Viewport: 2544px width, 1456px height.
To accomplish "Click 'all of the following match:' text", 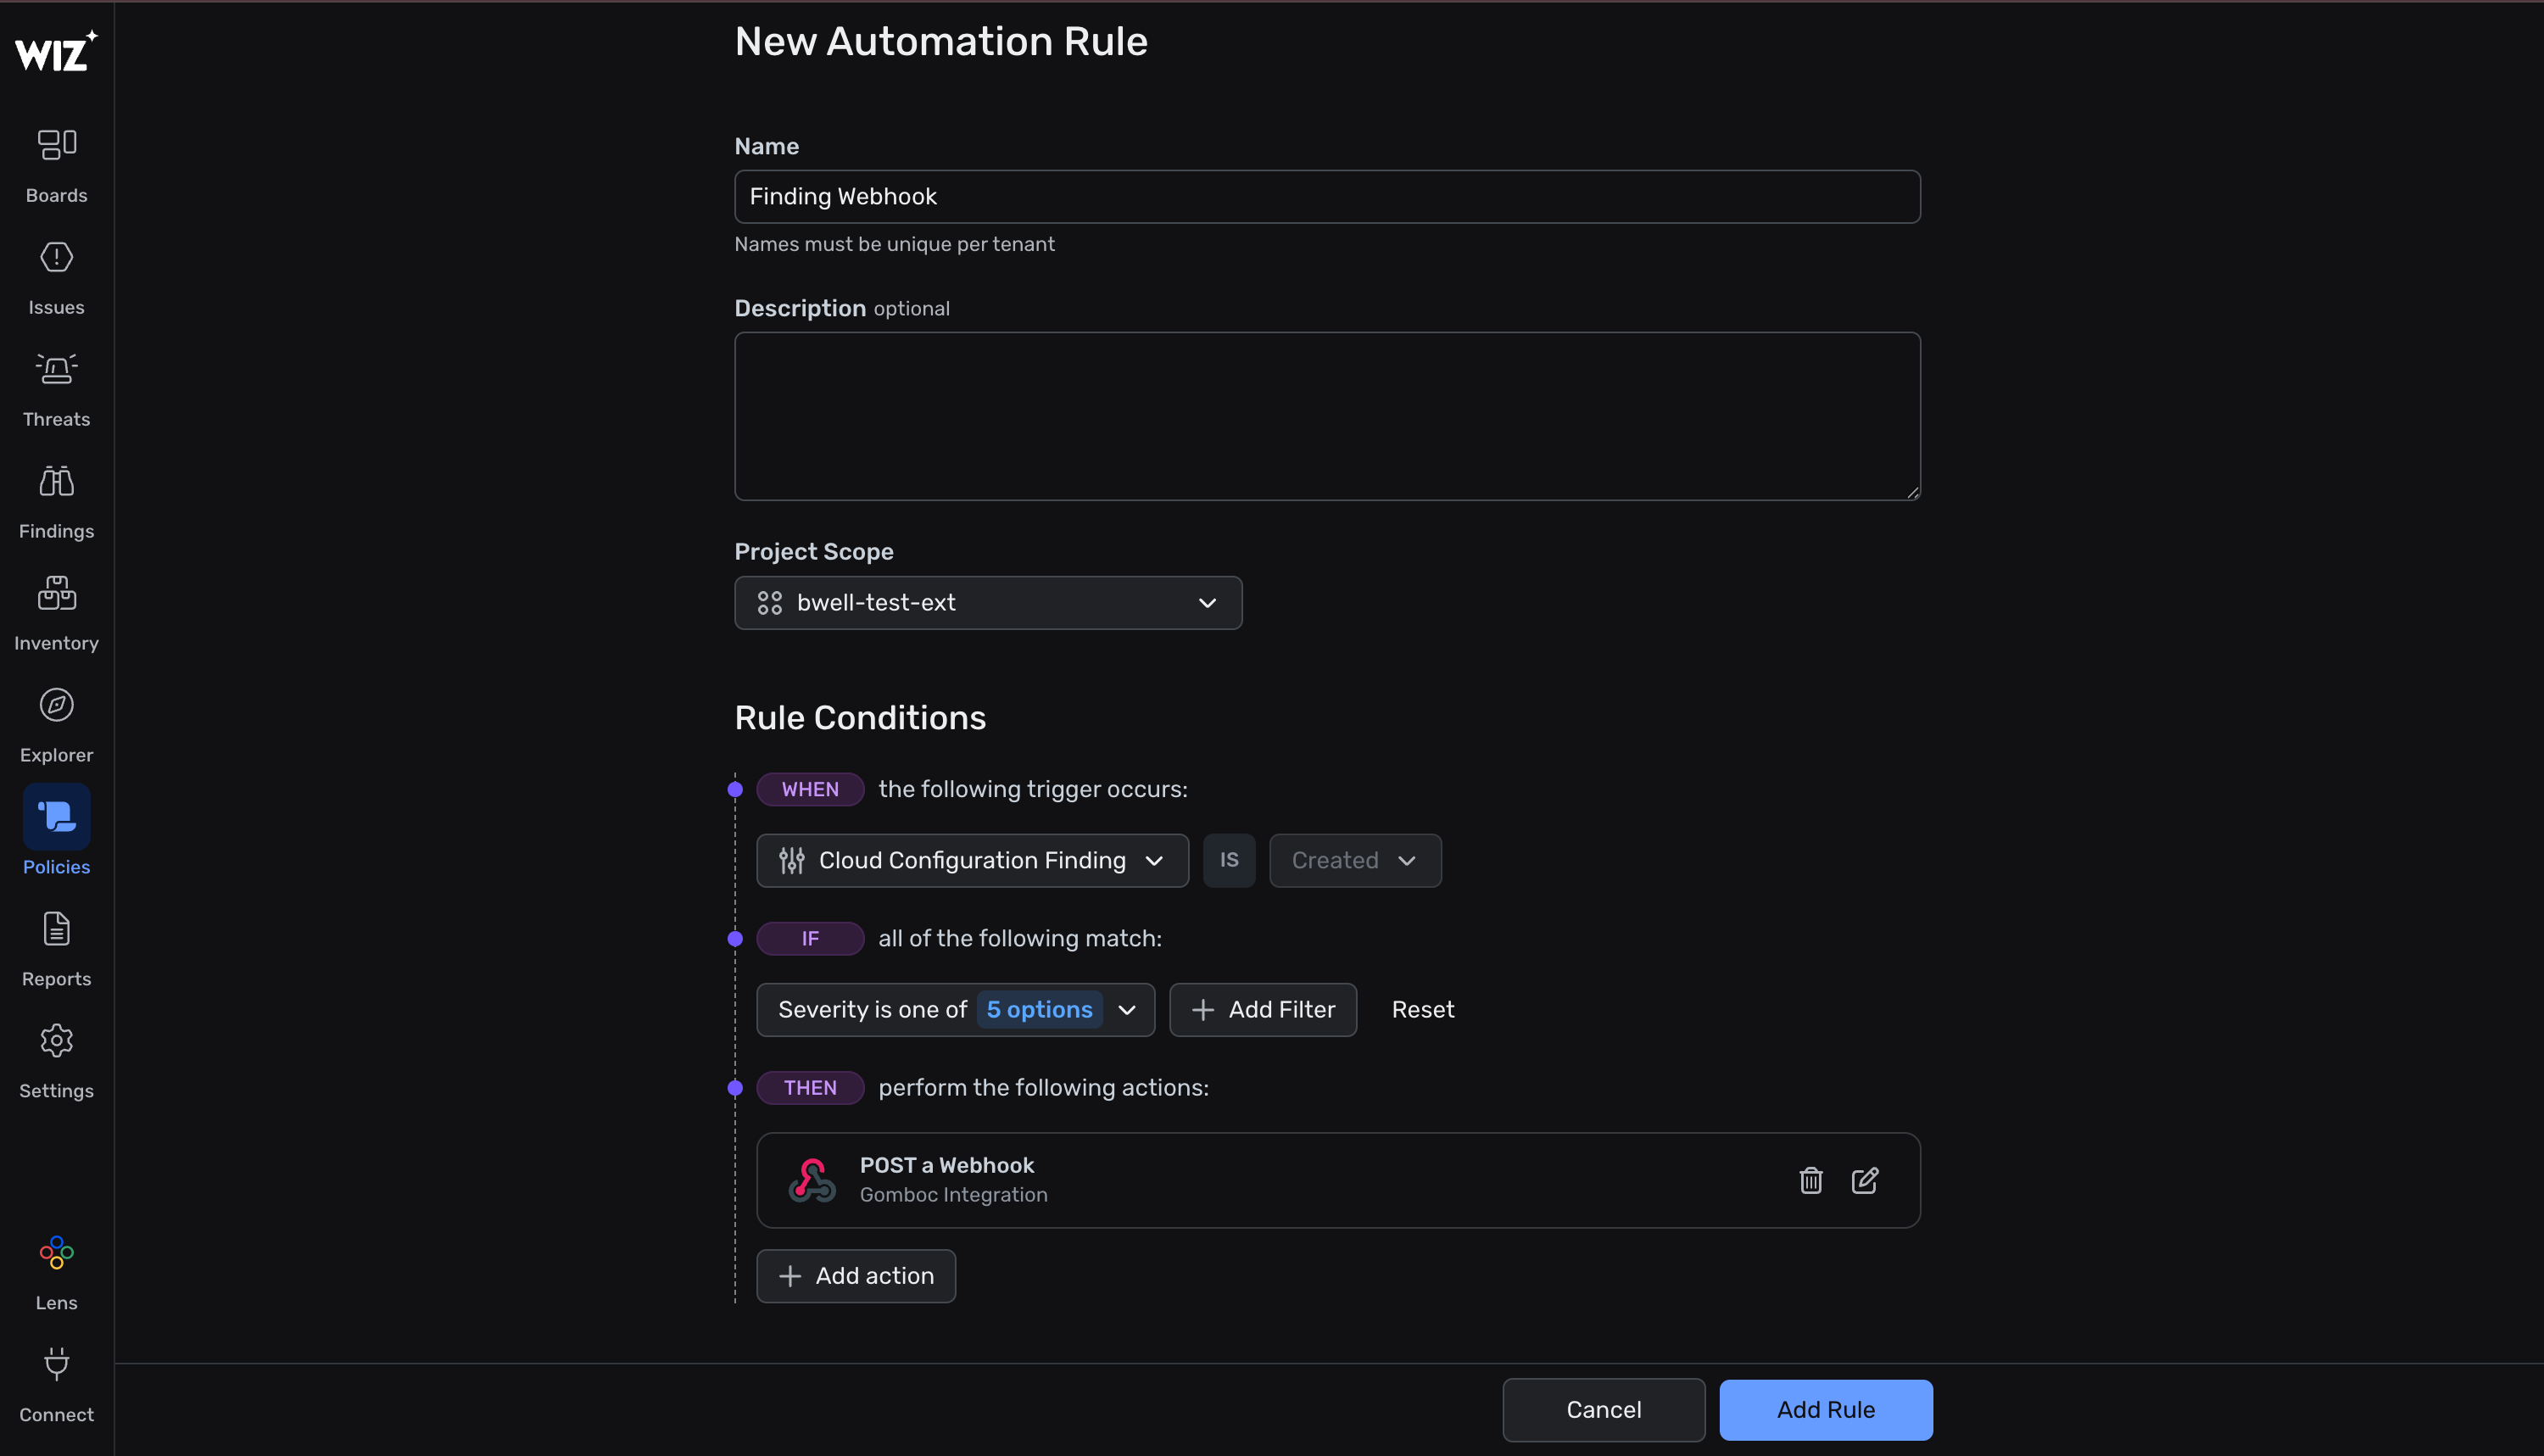I will click(x=1020, y=938).
